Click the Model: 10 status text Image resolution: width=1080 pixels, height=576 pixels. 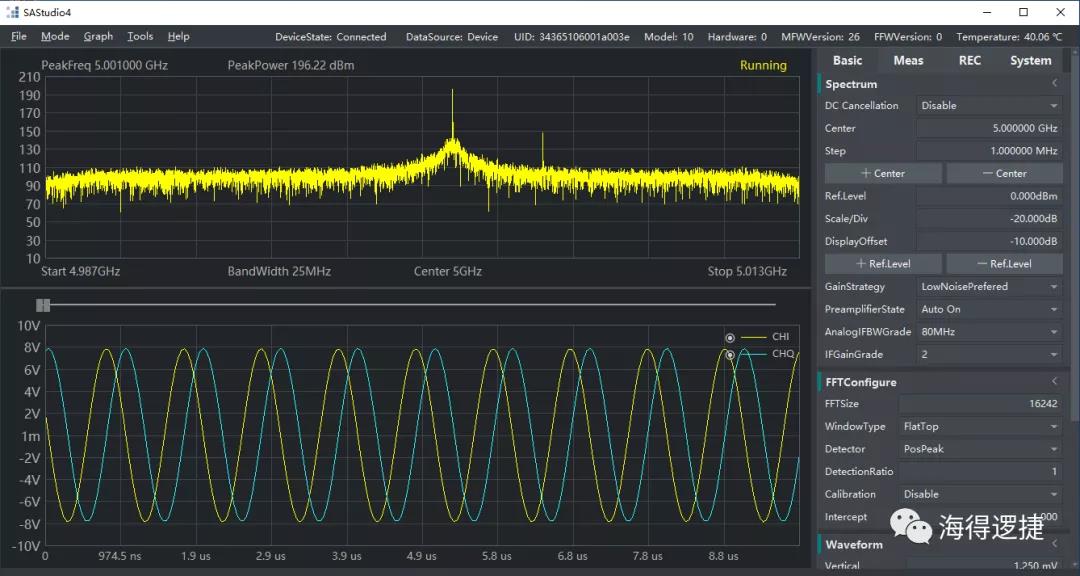pyautogui.click(x=669, y=37)
